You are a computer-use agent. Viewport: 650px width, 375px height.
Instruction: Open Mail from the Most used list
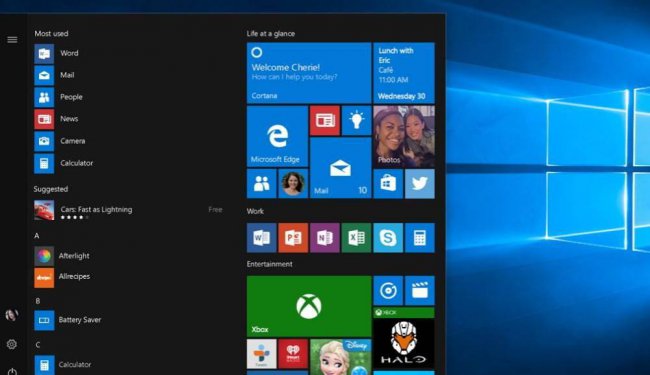(x=54, y=75)
